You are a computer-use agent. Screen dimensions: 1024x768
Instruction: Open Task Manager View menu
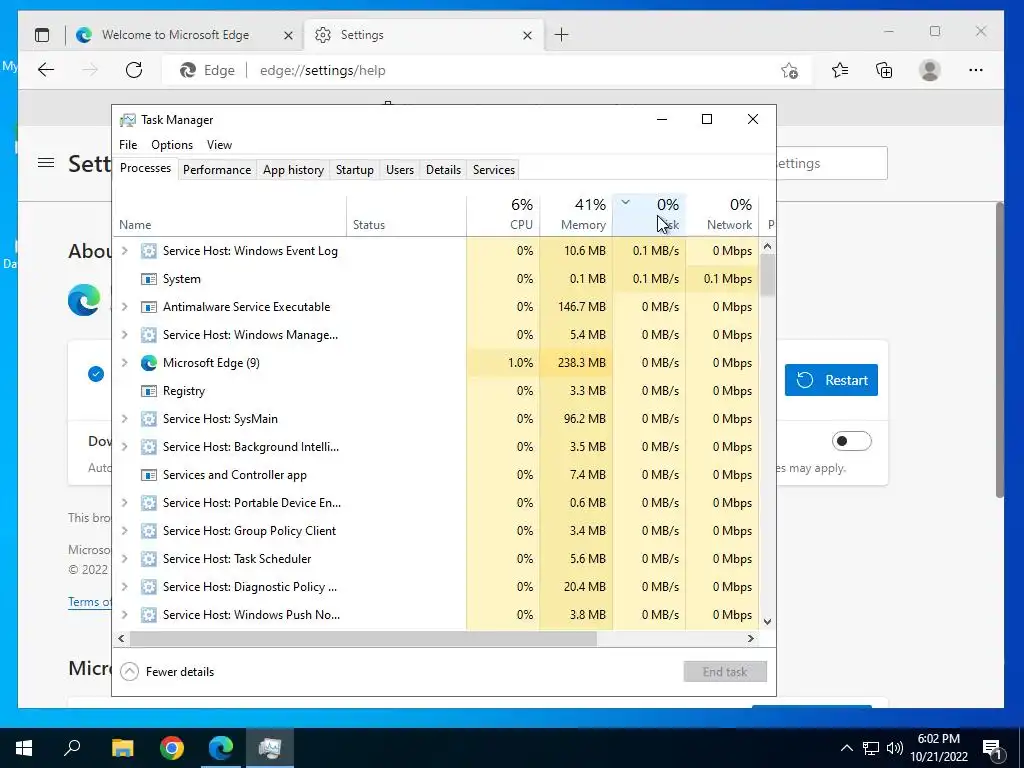click(x=219, y=145)
